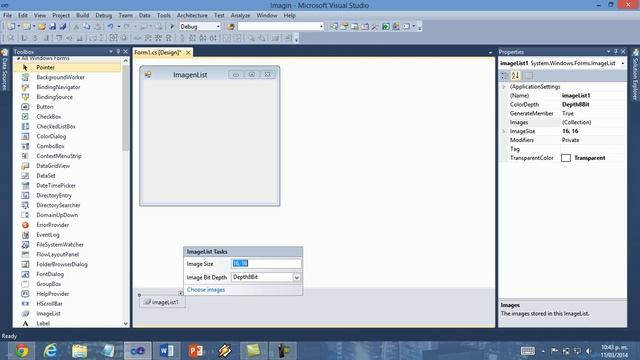
Task: Expand the (ApplicationSettings) property
Action: pyautogui.click(x=504, y=87)
